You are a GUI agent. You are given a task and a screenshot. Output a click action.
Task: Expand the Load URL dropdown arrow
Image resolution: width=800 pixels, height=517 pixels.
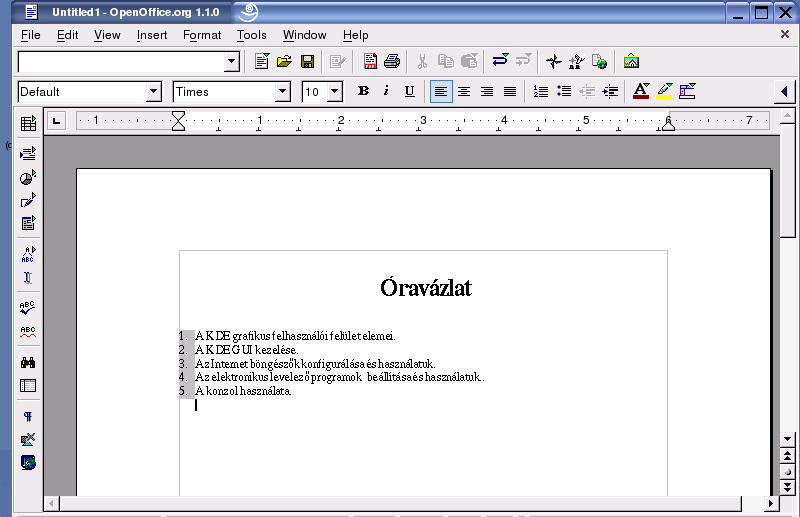tap(232, 61)
